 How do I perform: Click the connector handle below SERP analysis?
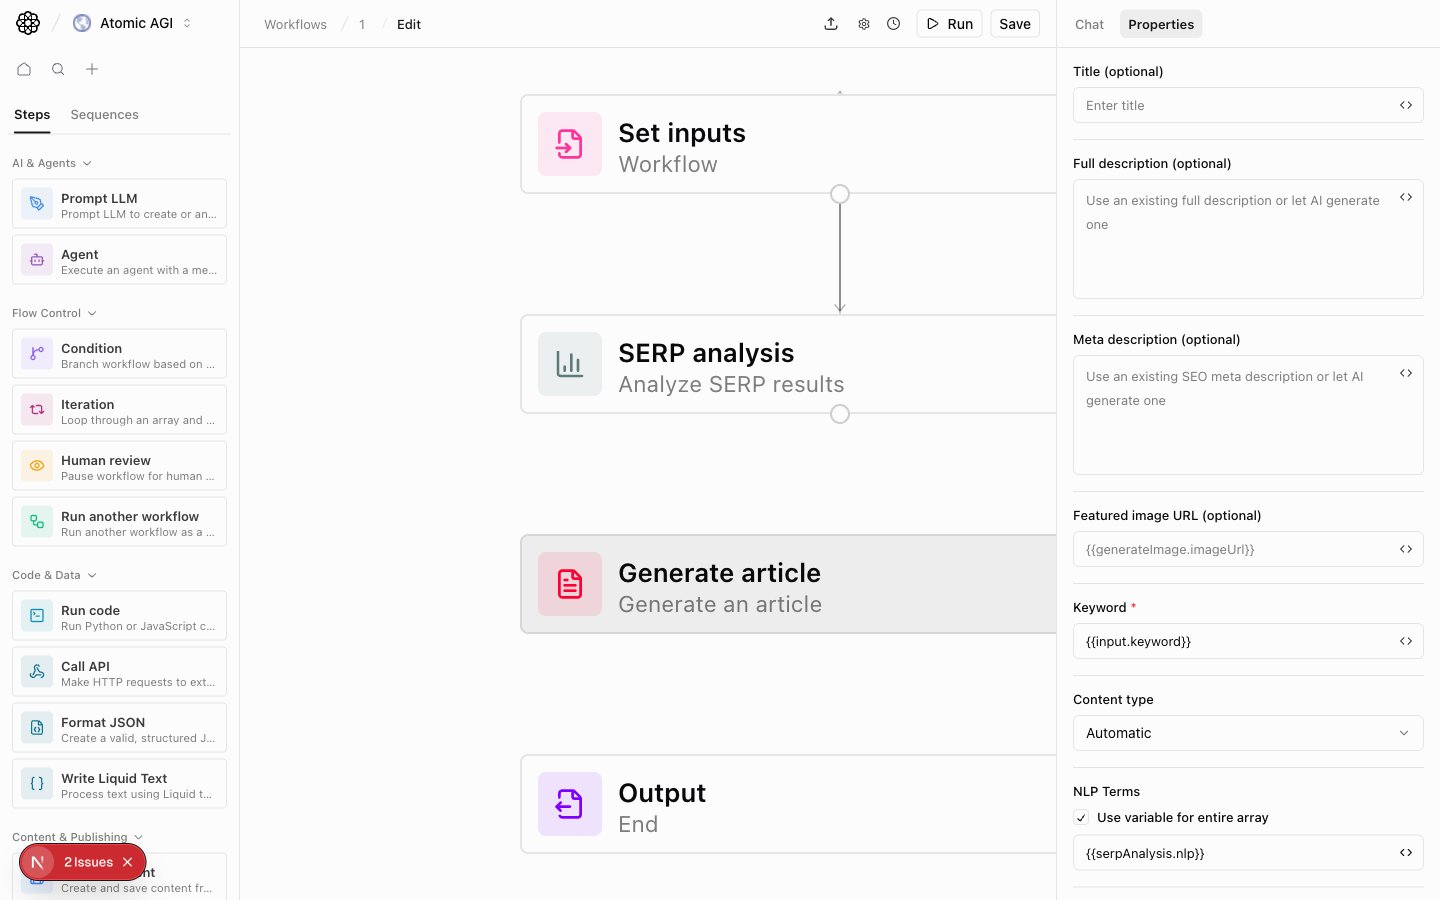[840, 414]
